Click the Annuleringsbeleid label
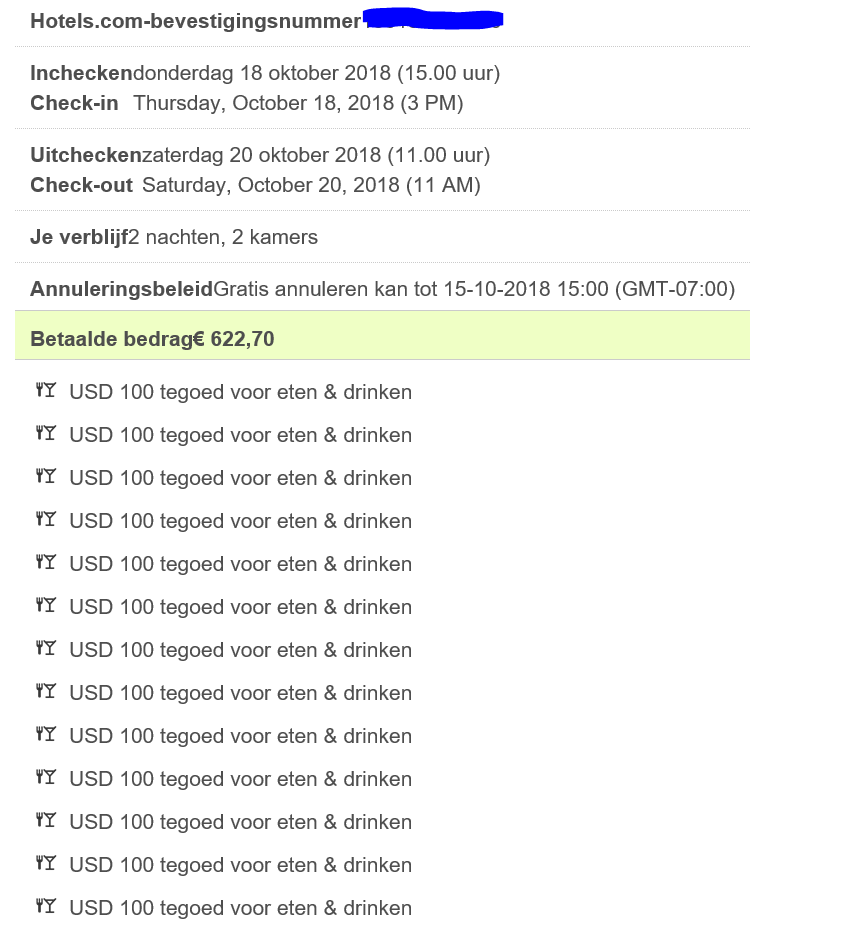This screenshot has height=930, width=853. click(x=121, y=289)
